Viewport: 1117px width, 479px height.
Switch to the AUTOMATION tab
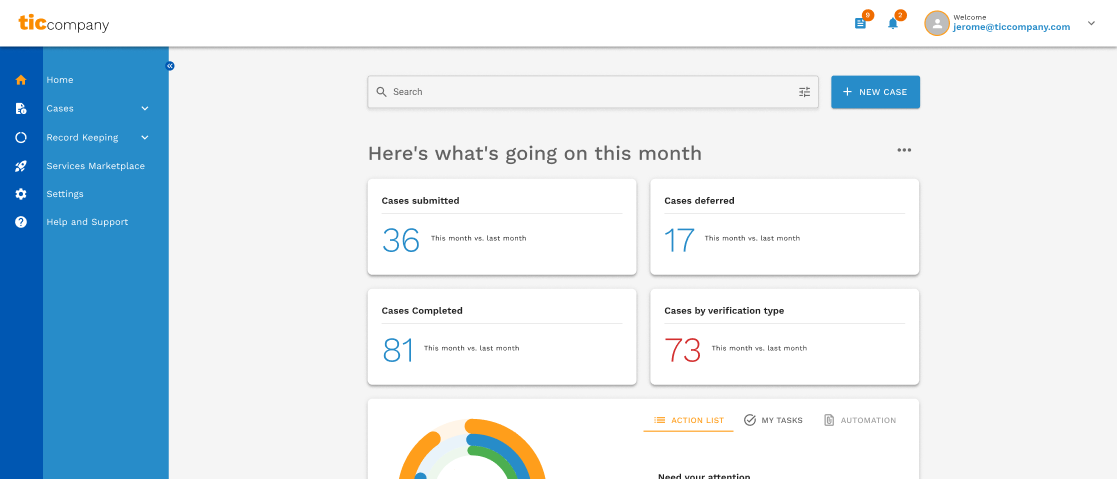click(x=860, y=421)
